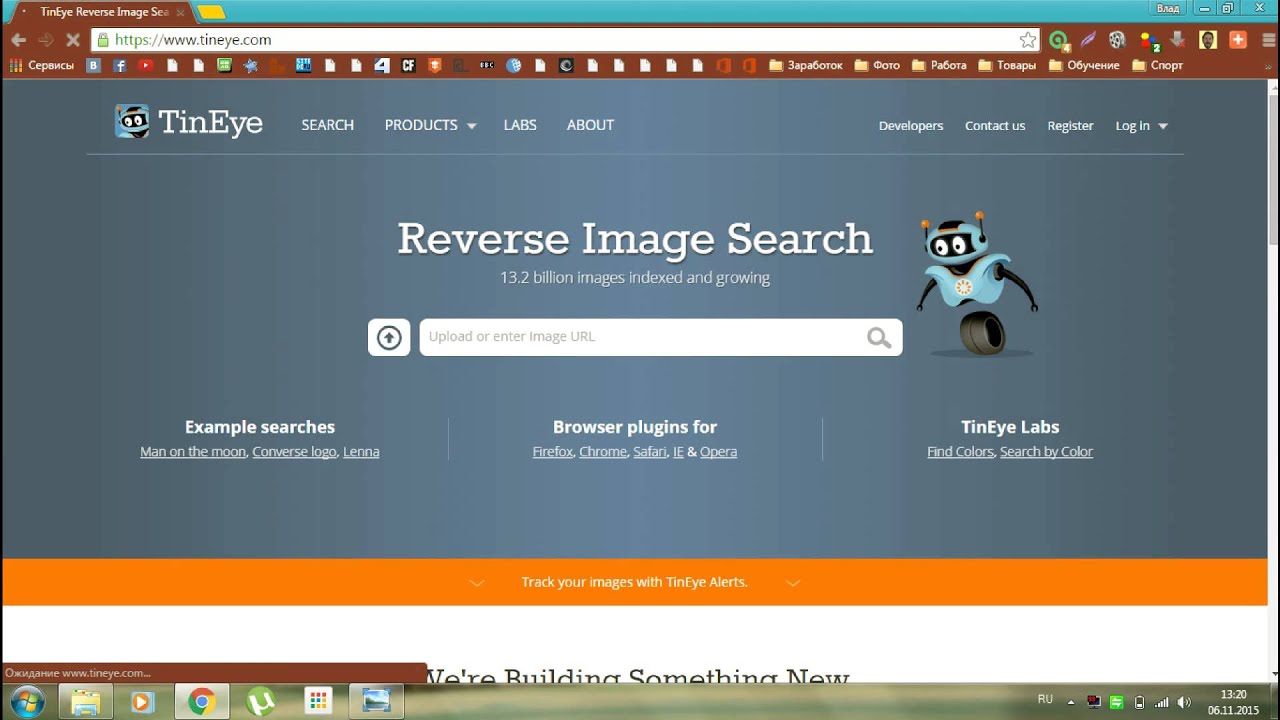Image resolution: width=1280 pixels, height=720 pixels.
Task: Open the Facebook bookmark icon
Action: point(120,66)
